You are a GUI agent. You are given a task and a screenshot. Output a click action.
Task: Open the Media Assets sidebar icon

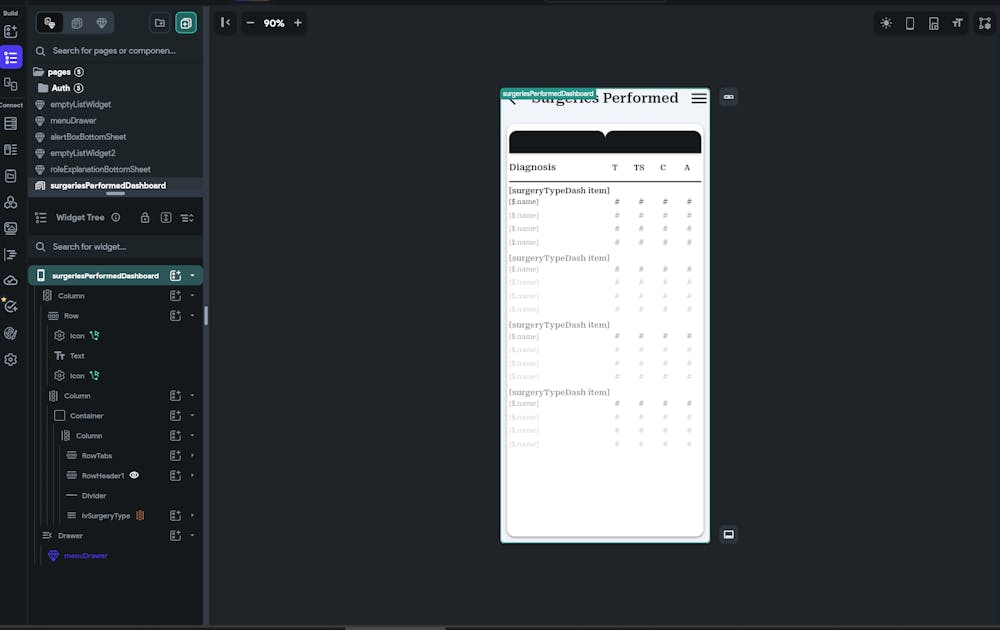click(11, 228)
